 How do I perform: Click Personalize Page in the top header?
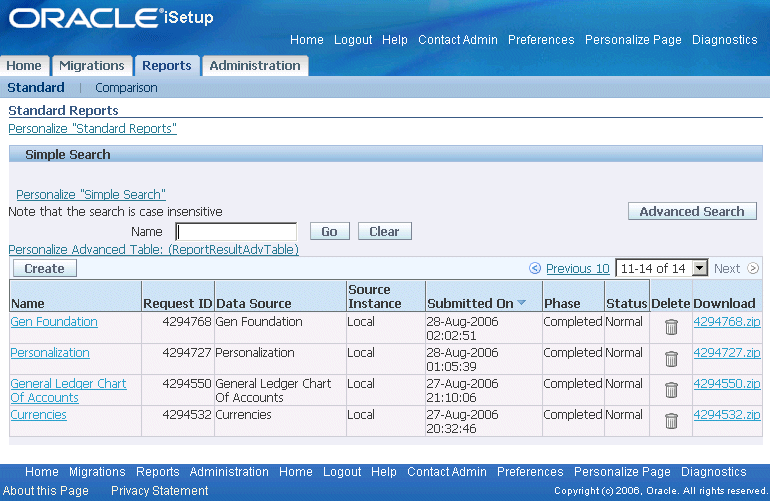(x=633, y=40)
